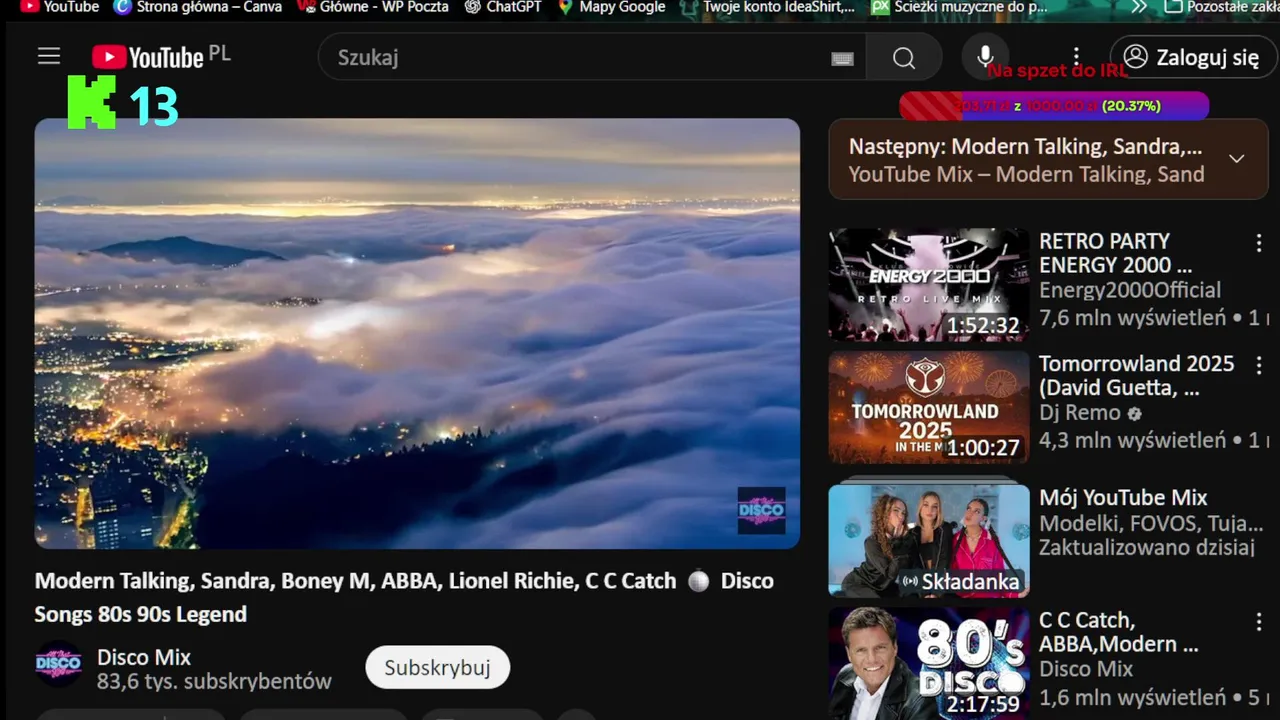Click the green K 13 overlay logo

click(122, 102)
